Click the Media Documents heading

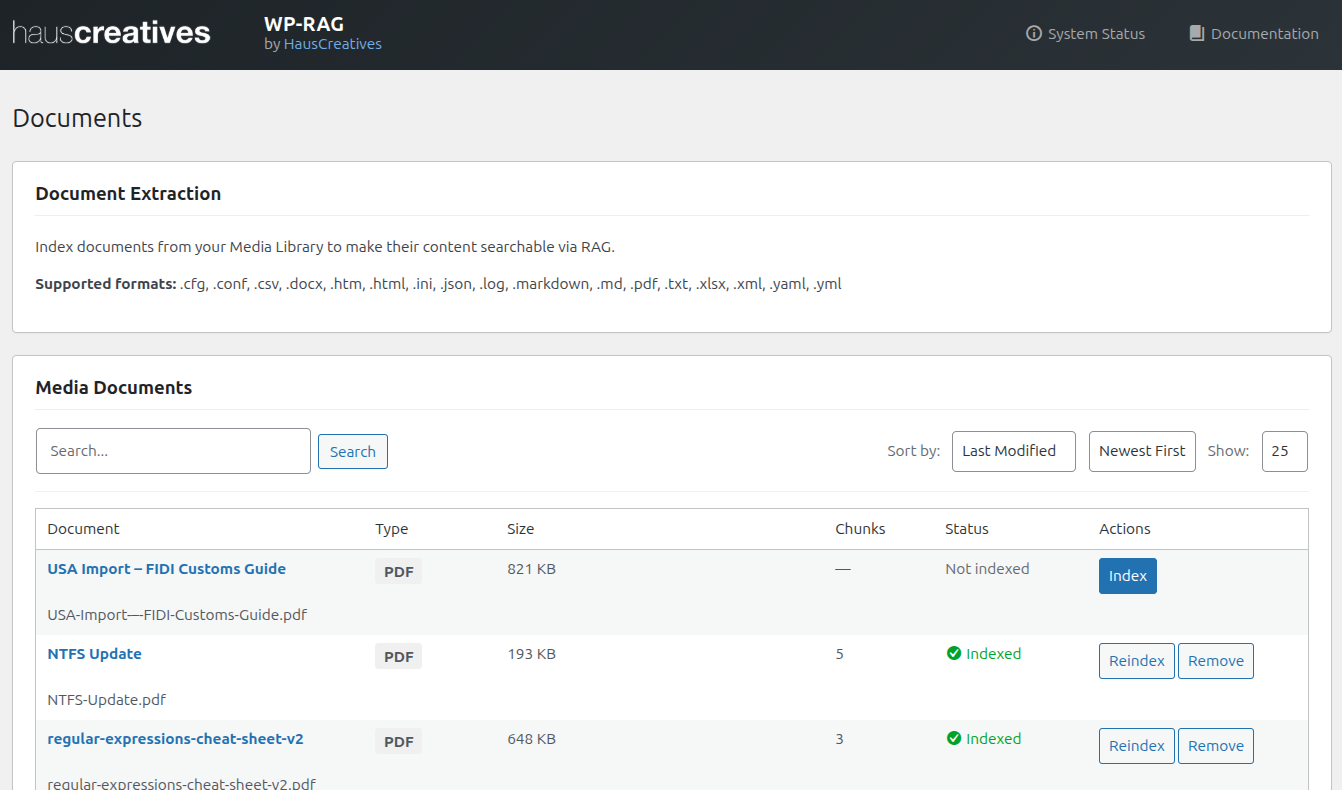click(x=114, y=388)
